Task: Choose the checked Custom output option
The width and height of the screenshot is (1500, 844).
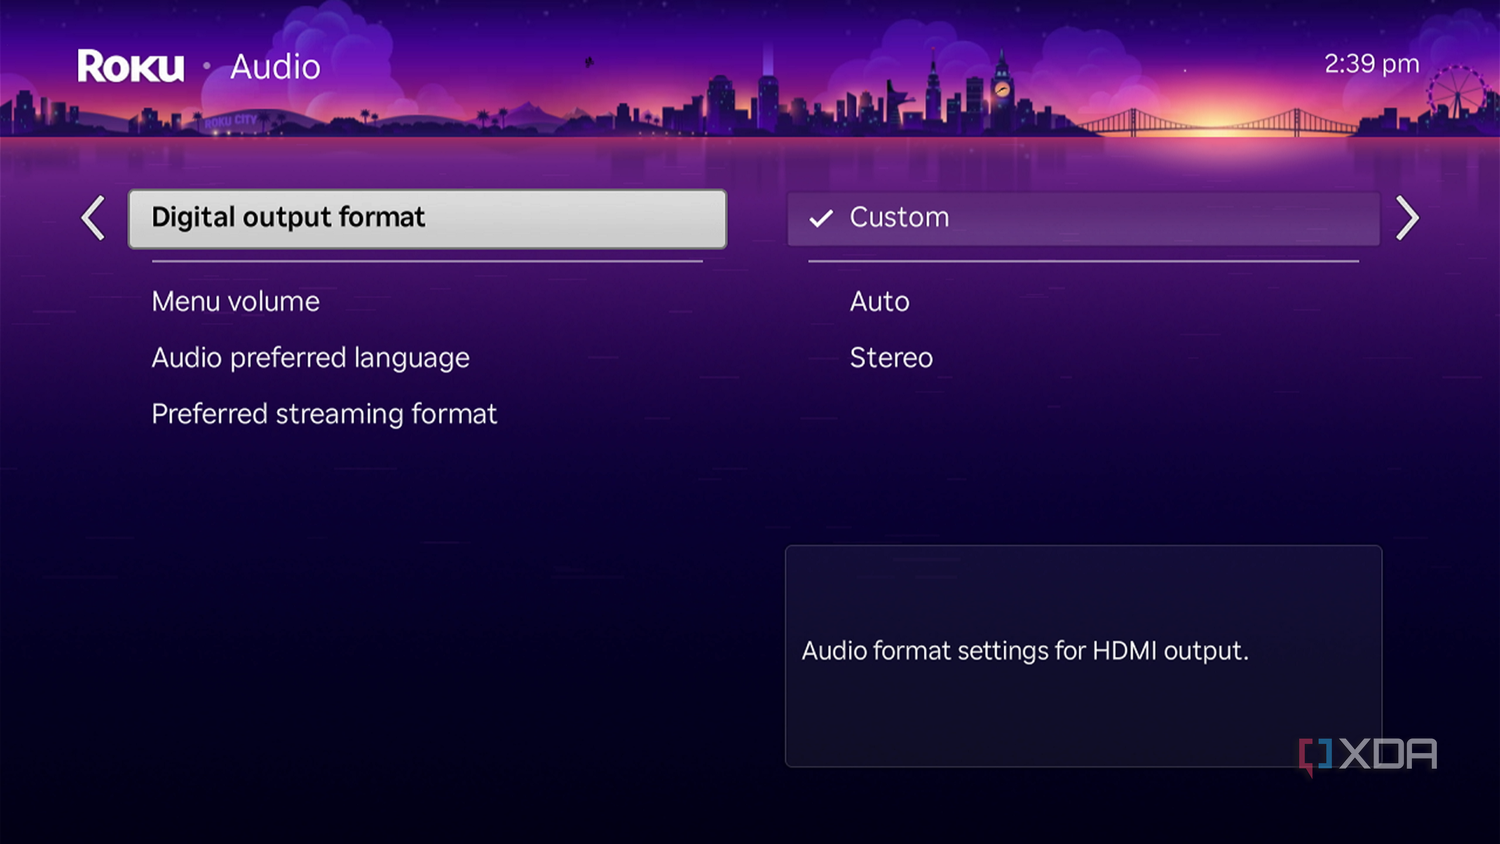Action: [x=1084, y=218]
